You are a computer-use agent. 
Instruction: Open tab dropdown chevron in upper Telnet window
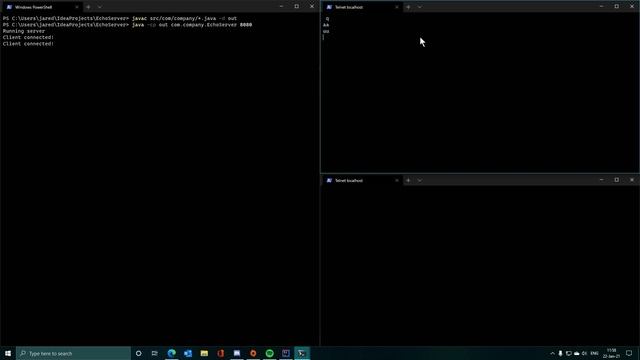(420, 7)
